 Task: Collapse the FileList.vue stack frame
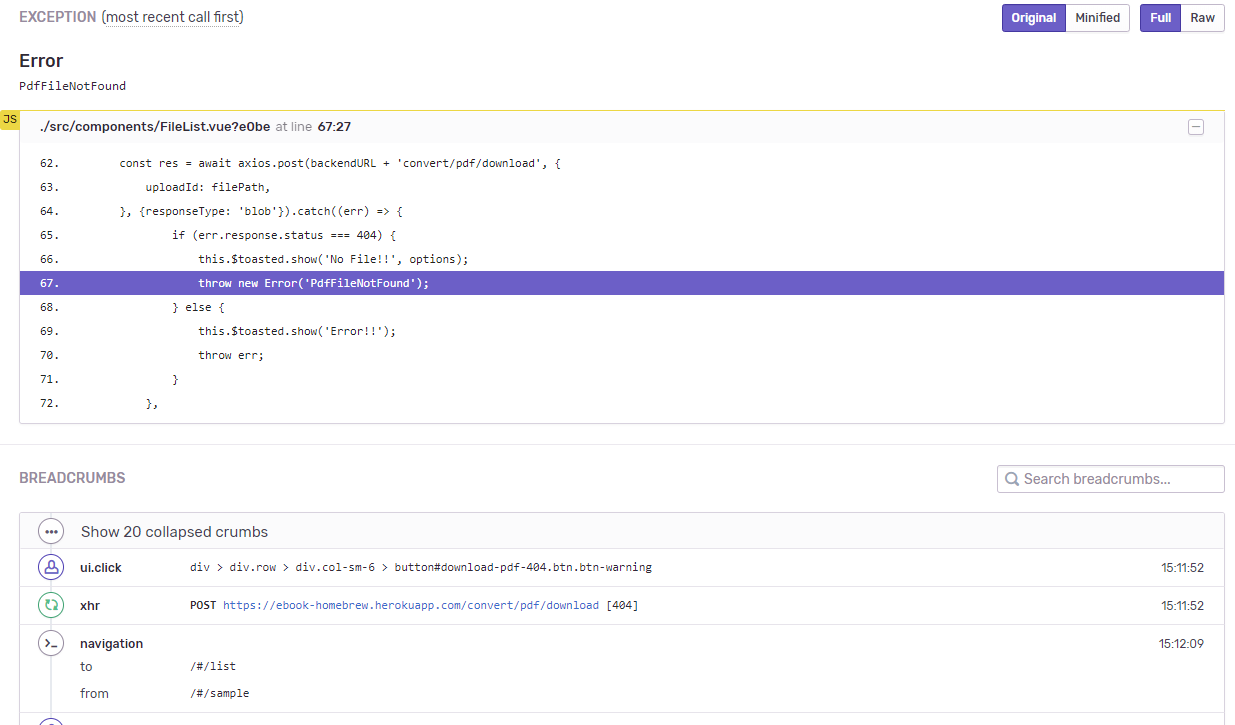point(1195,127)
